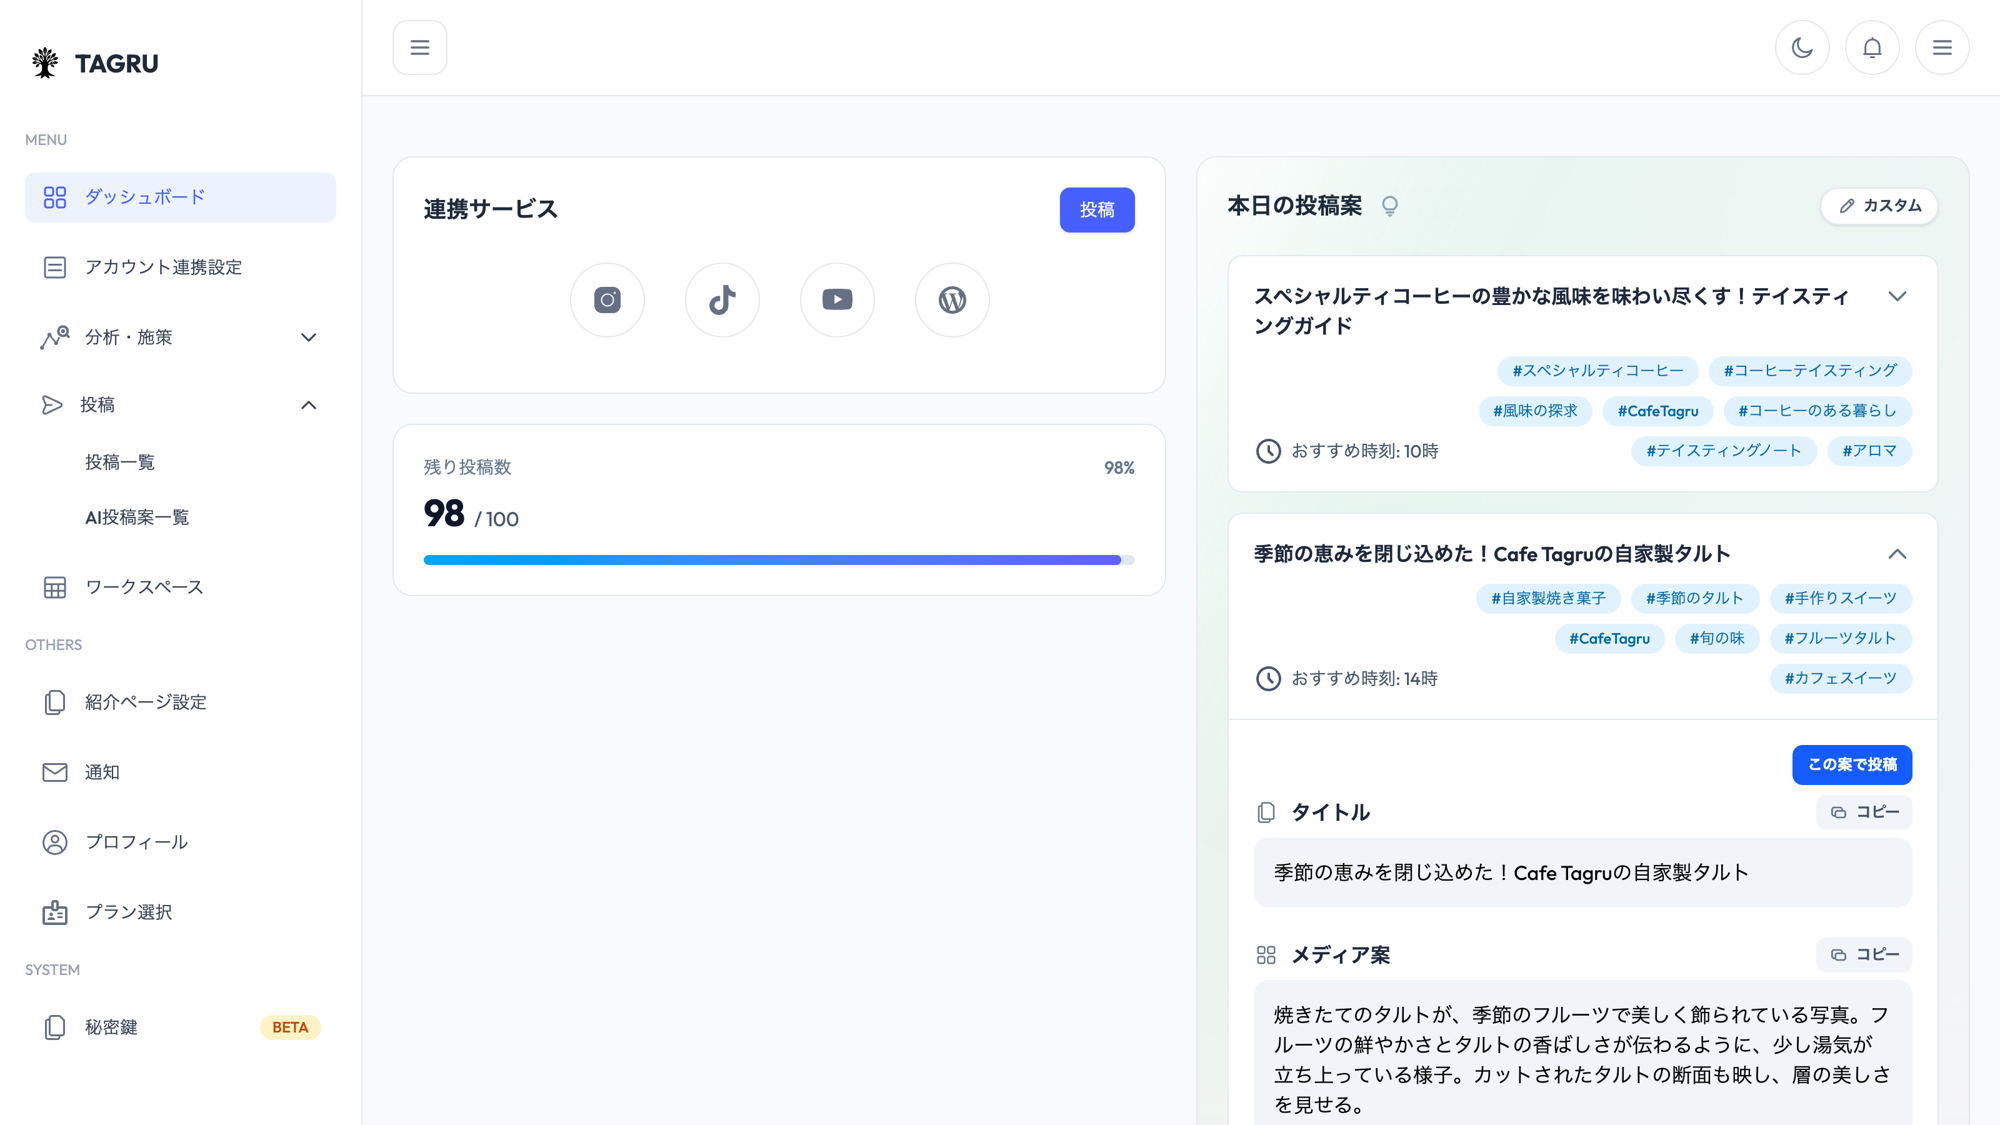Click the TikTok service icon

point(722,300)
